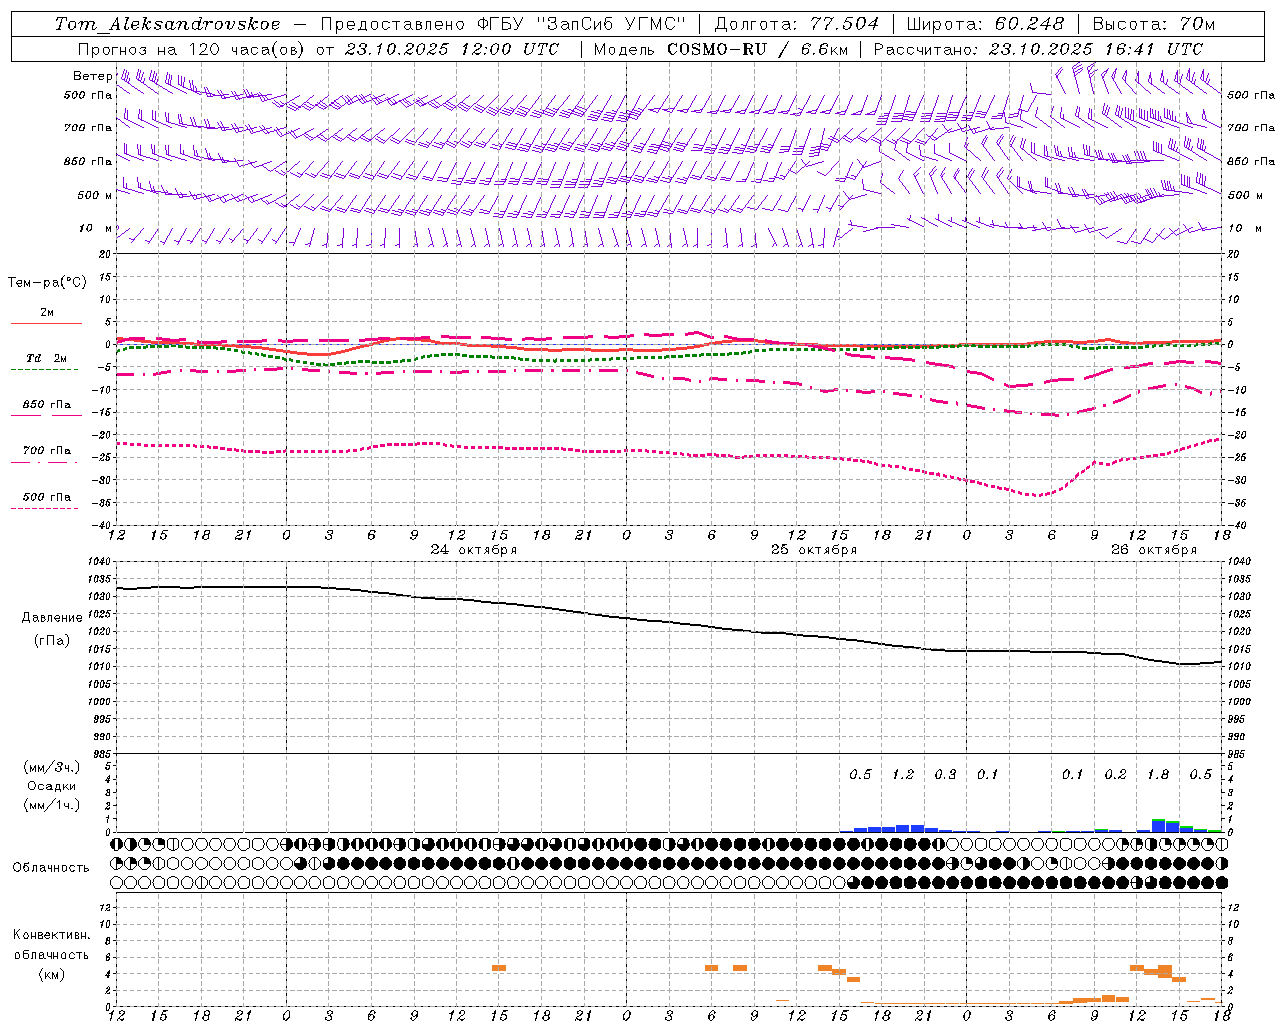Select the date label 24 октября

(x=474, y=550)
